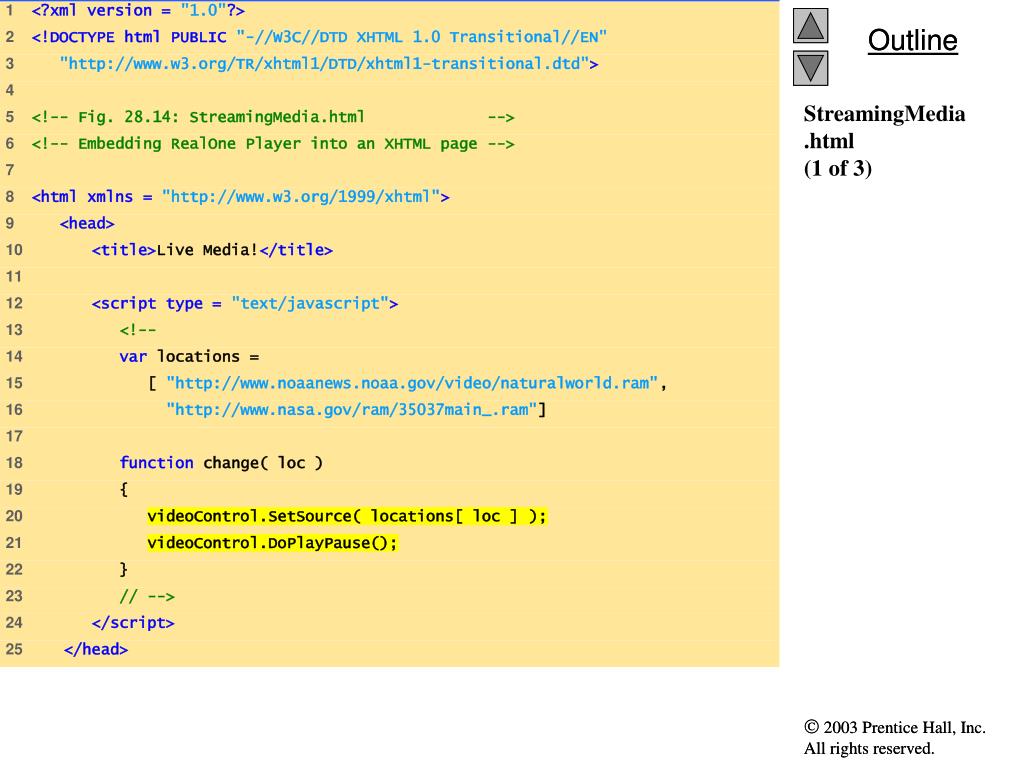The image size is (1024, 768).
Task: Click the html xmlns tag line
Action: pos(240,197)
